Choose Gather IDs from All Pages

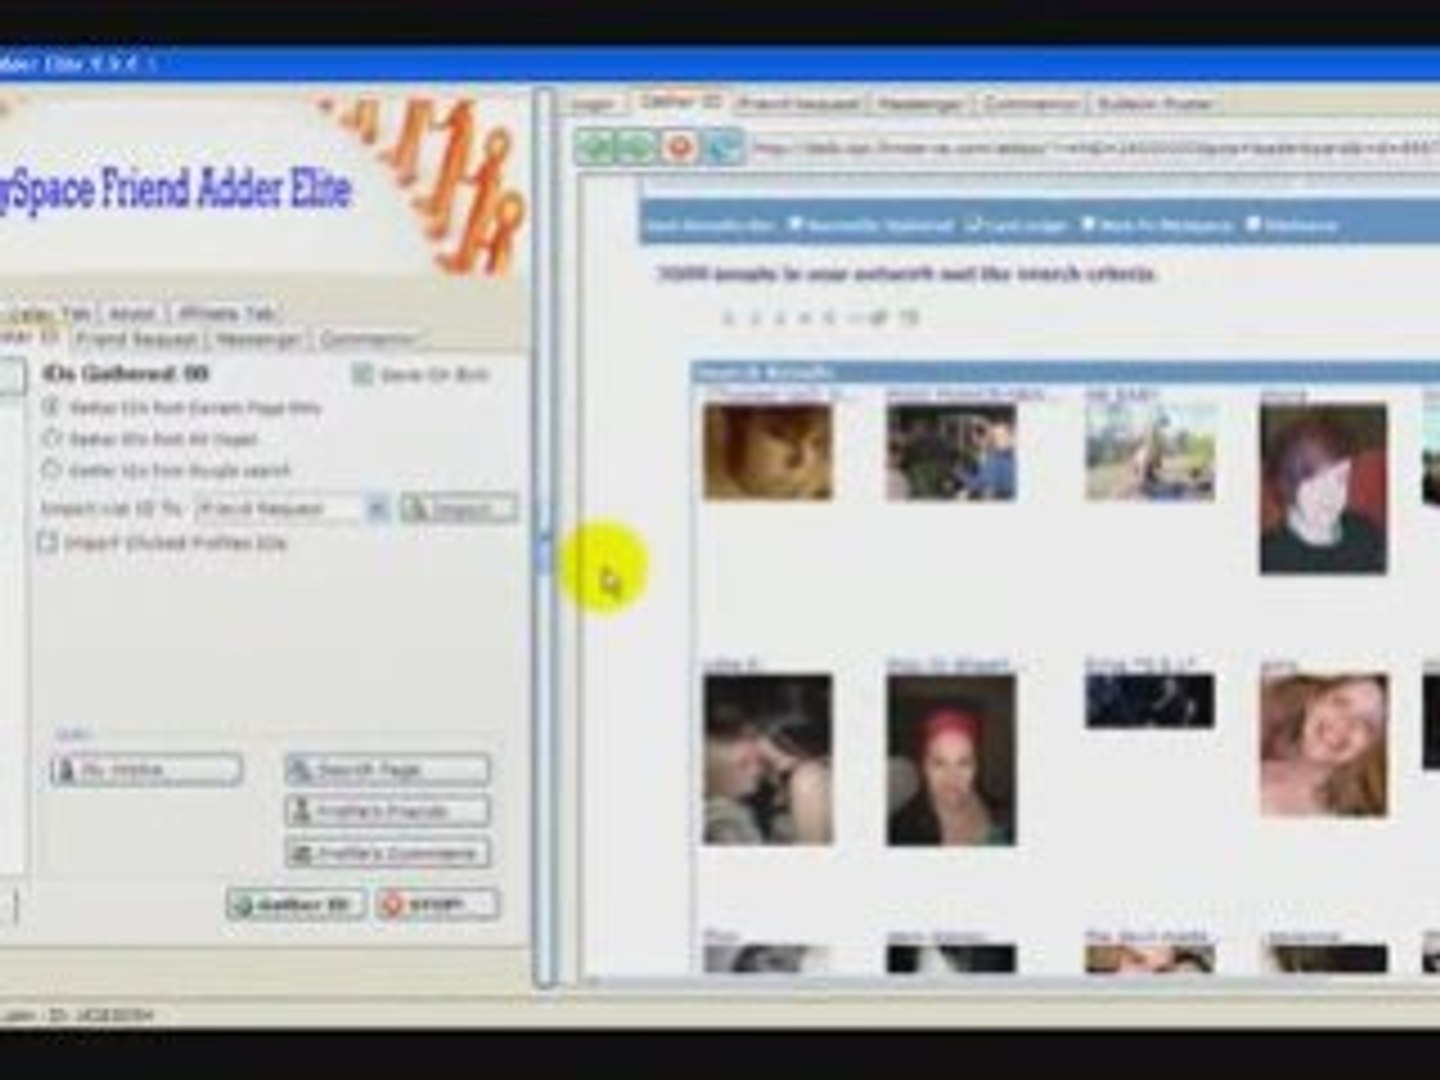pos(50,438)
